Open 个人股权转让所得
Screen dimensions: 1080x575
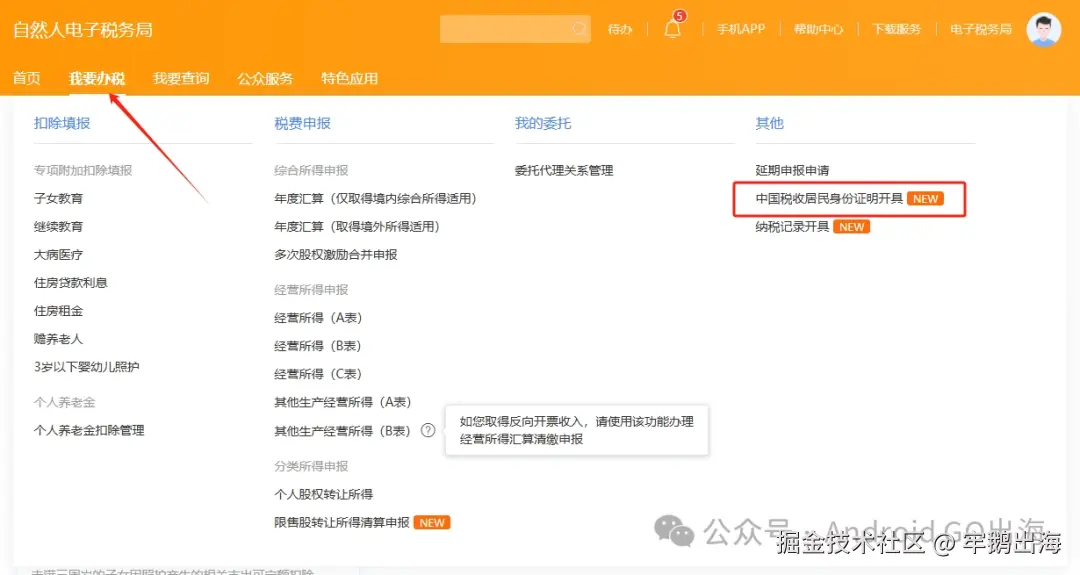pyautogui.click(x=324, y=494)
